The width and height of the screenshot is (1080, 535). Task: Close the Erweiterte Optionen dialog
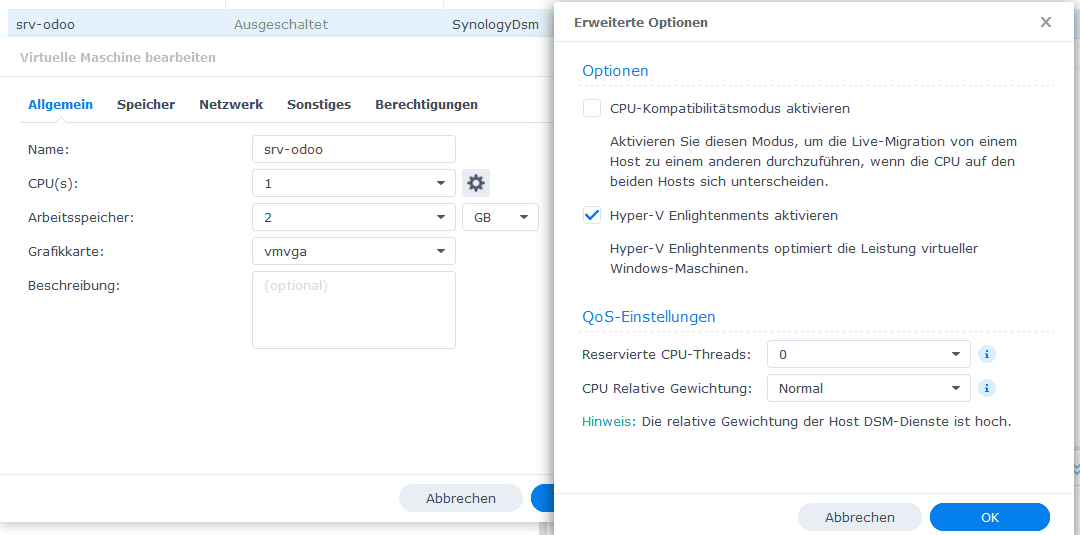click(x=1046, y=23)
